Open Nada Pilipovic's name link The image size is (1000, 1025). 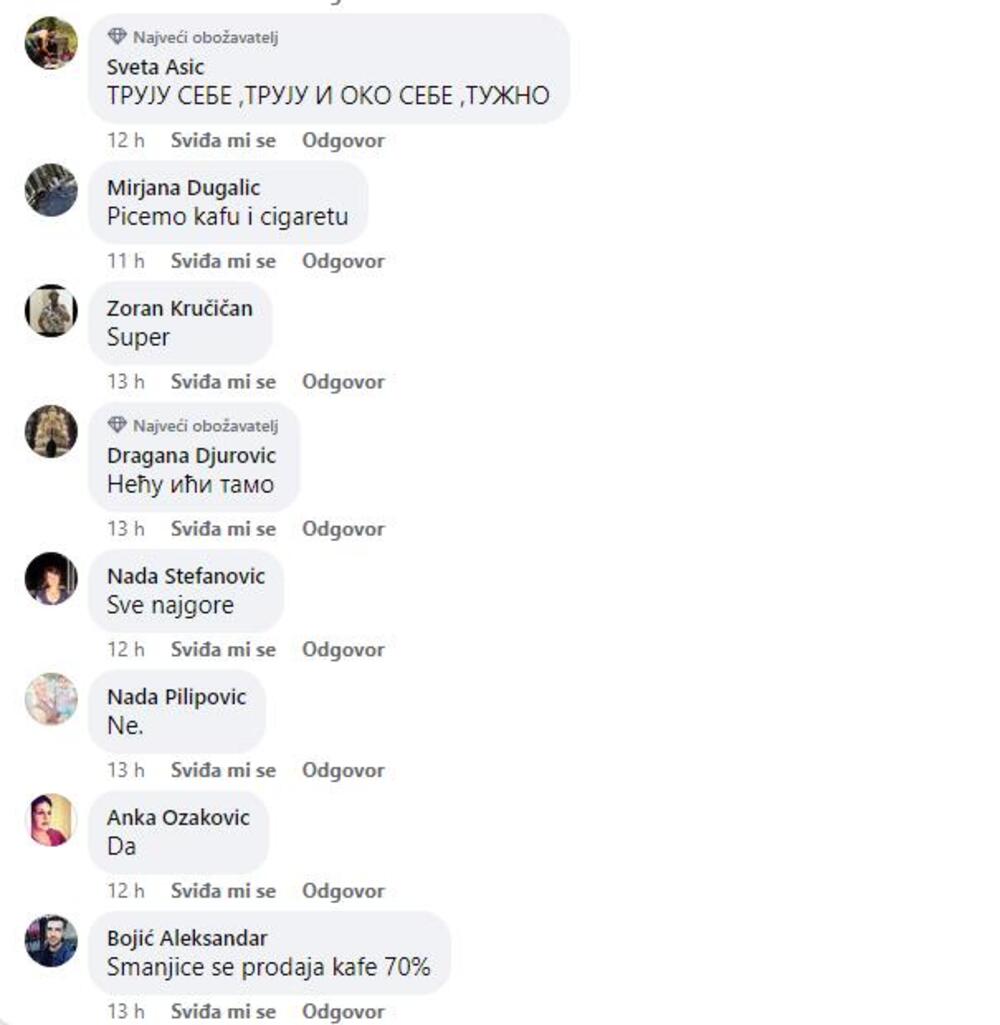pos(176,697)
